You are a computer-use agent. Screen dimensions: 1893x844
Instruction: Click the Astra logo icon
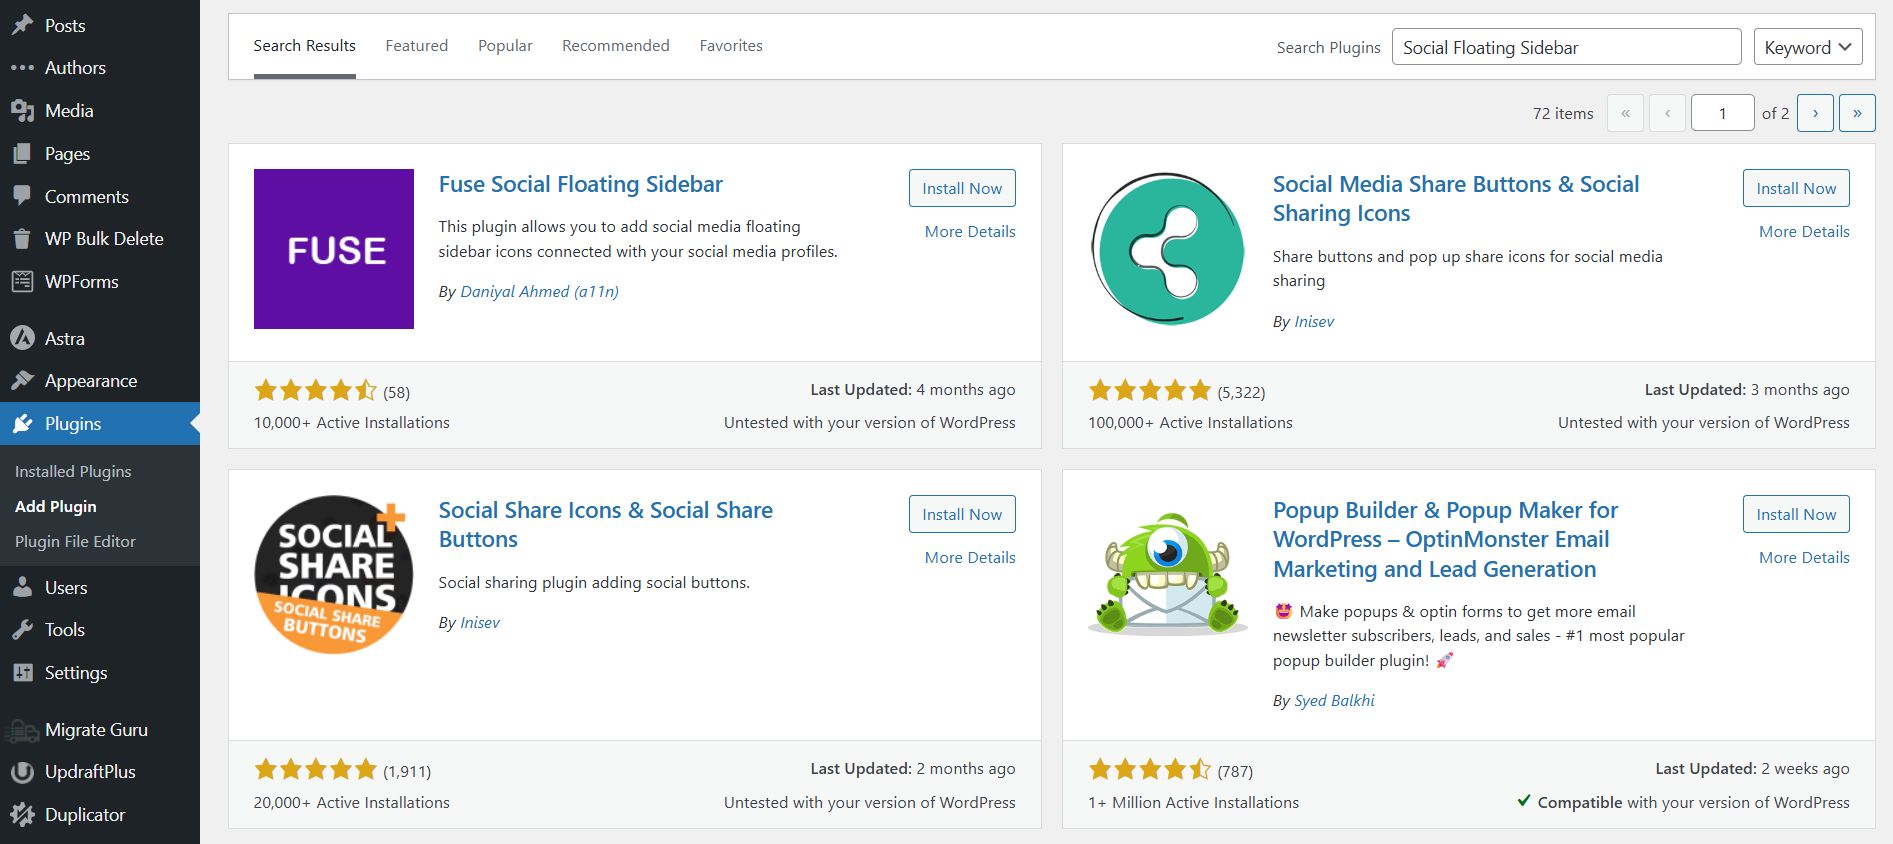22,339
